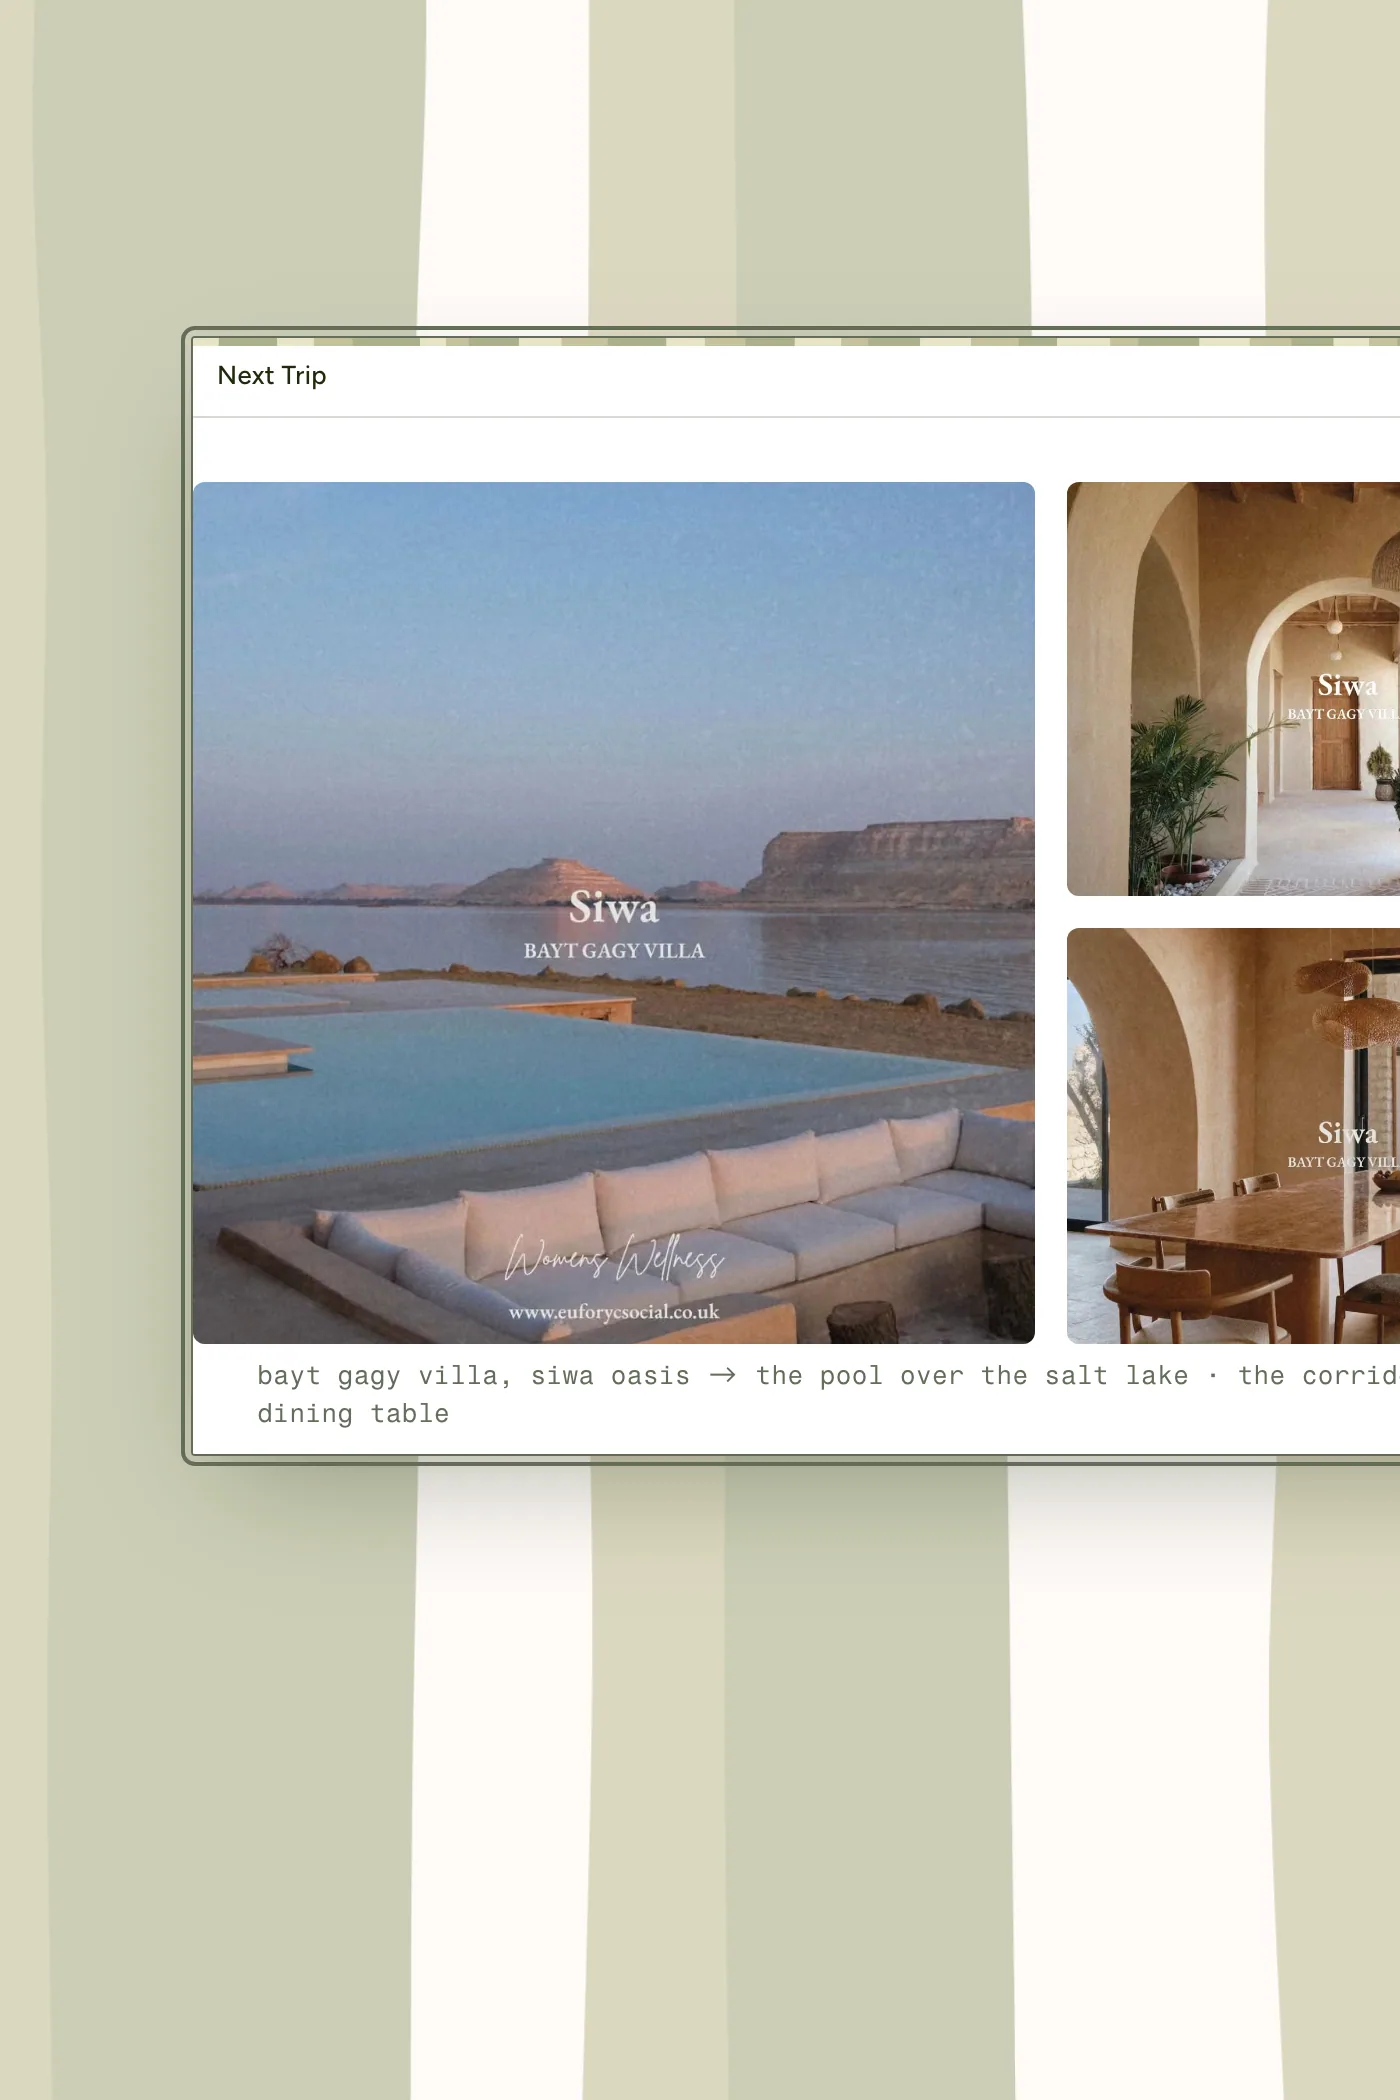Open the Siwa arched corridor photo

click(1233, 689)
